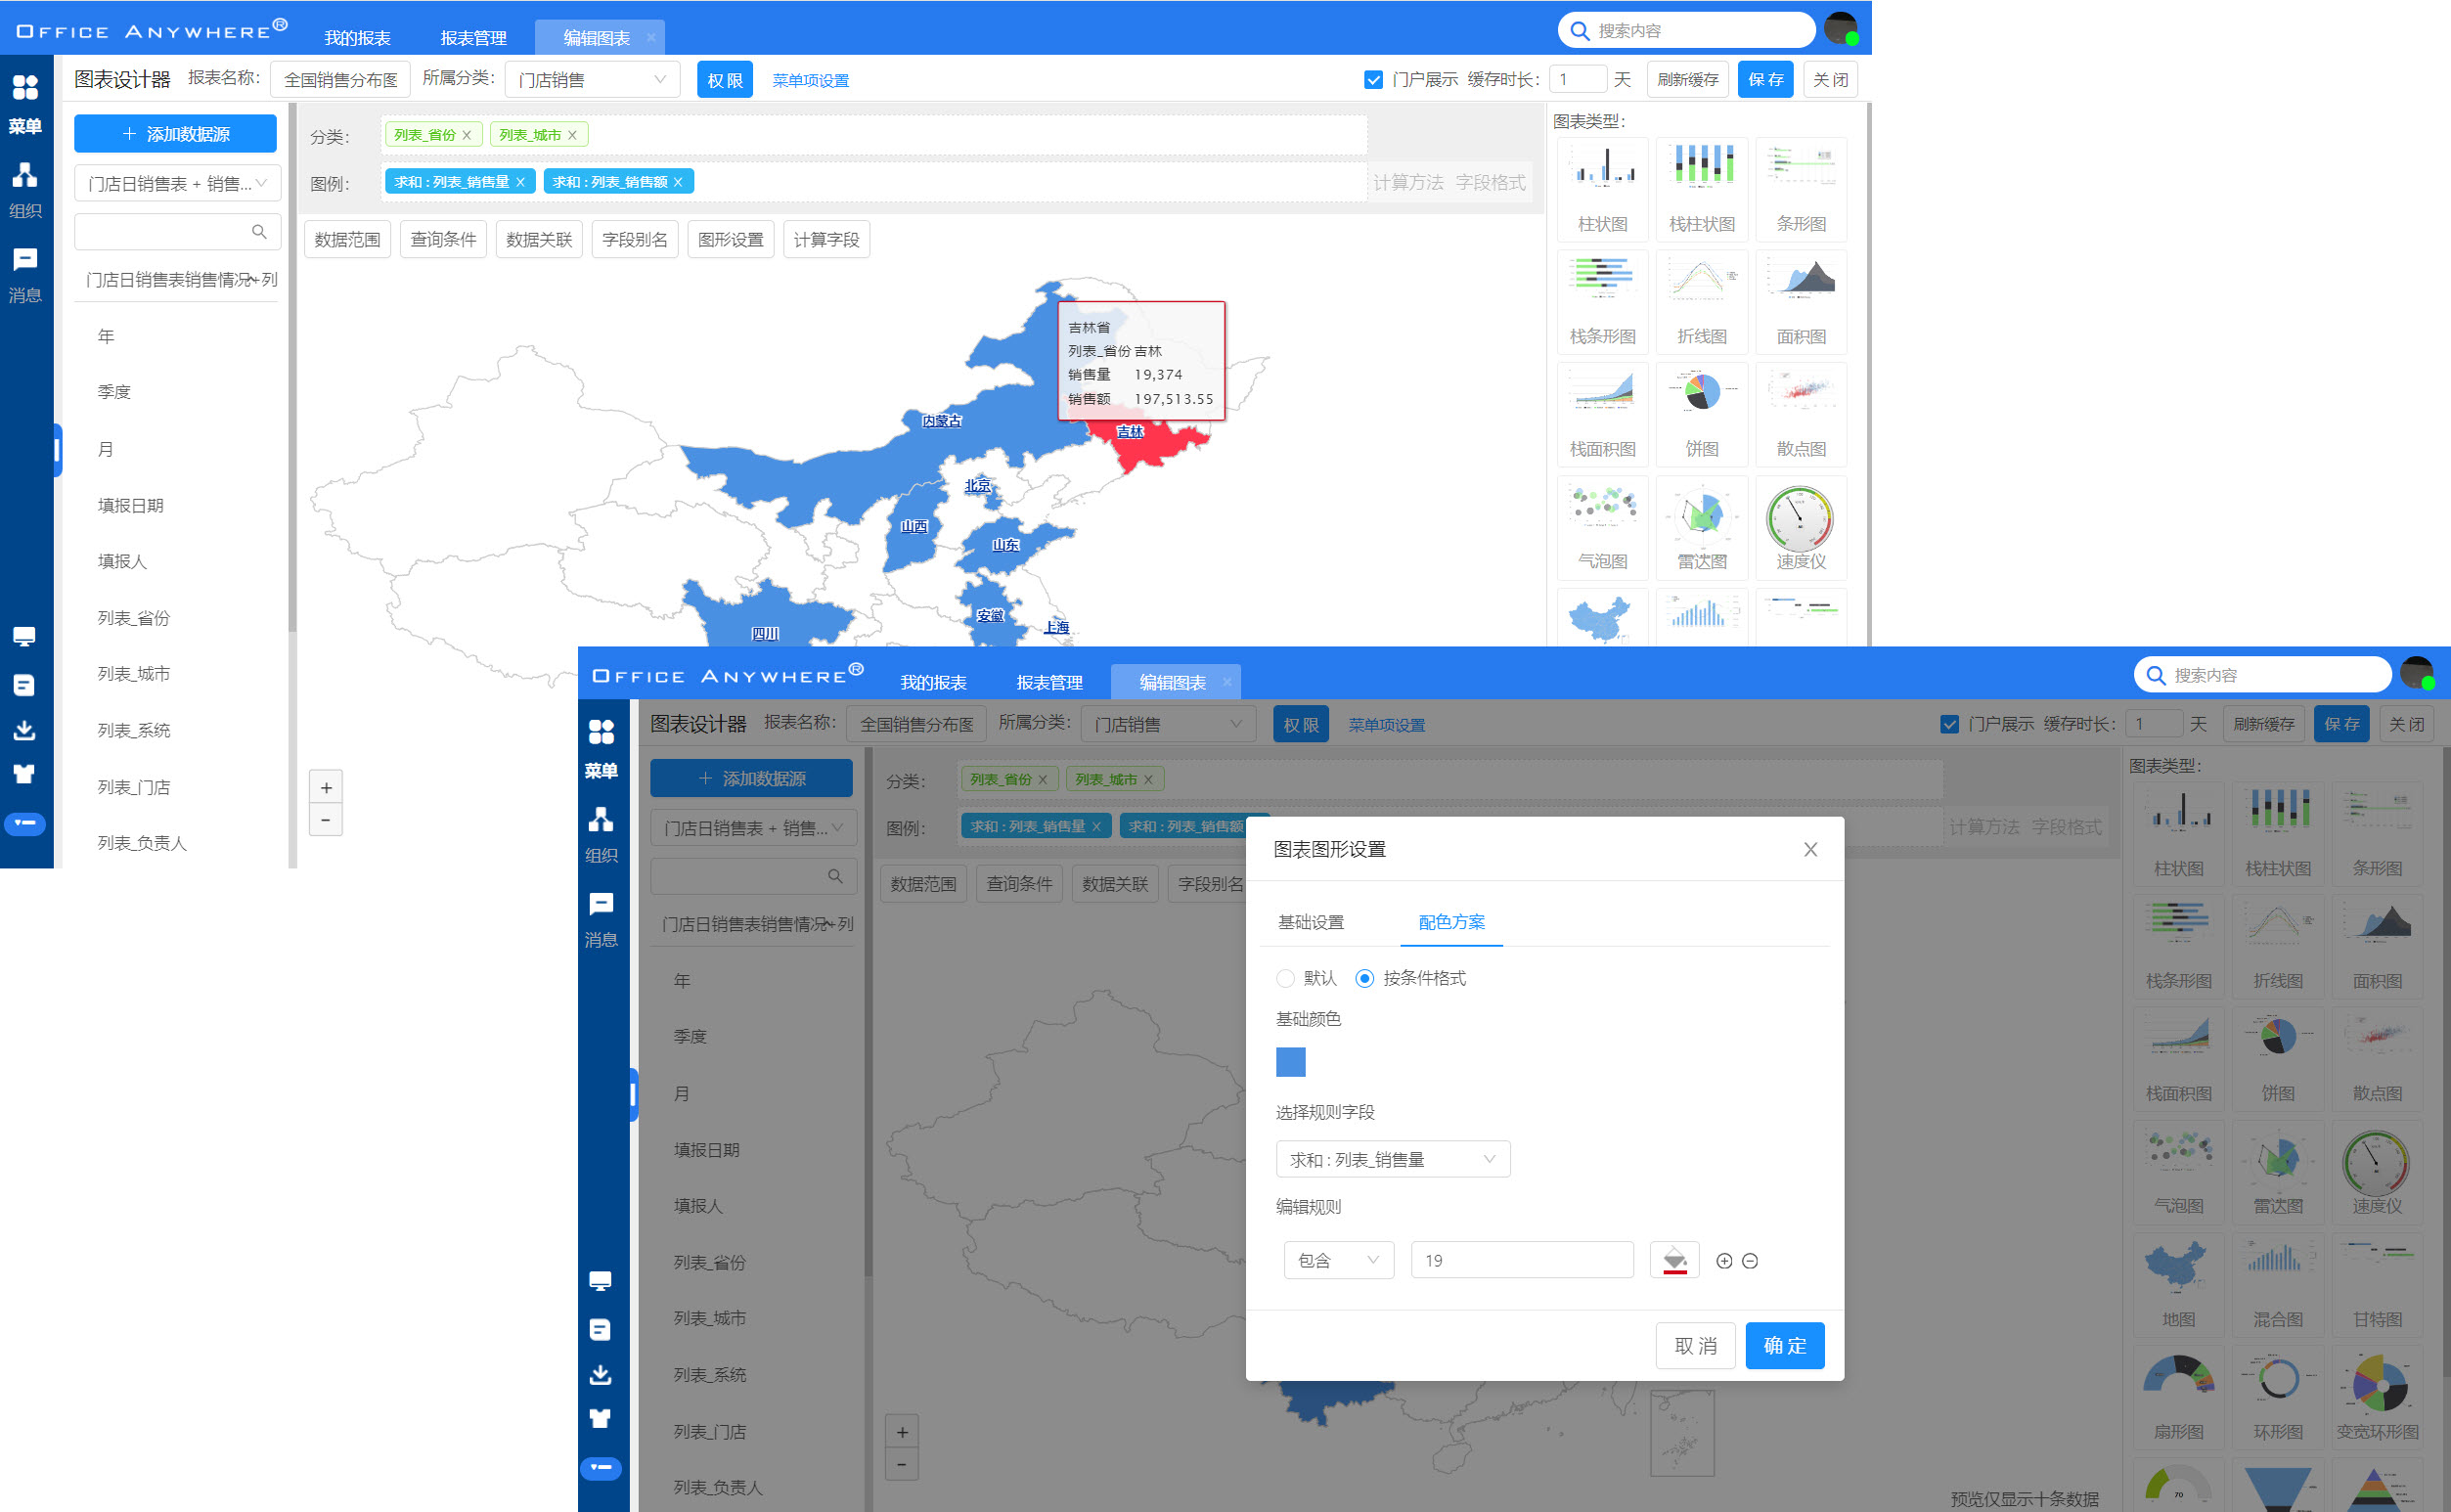
Task: Click the blue 基础颜色 swatch
Action: tap(1291, 1061)
